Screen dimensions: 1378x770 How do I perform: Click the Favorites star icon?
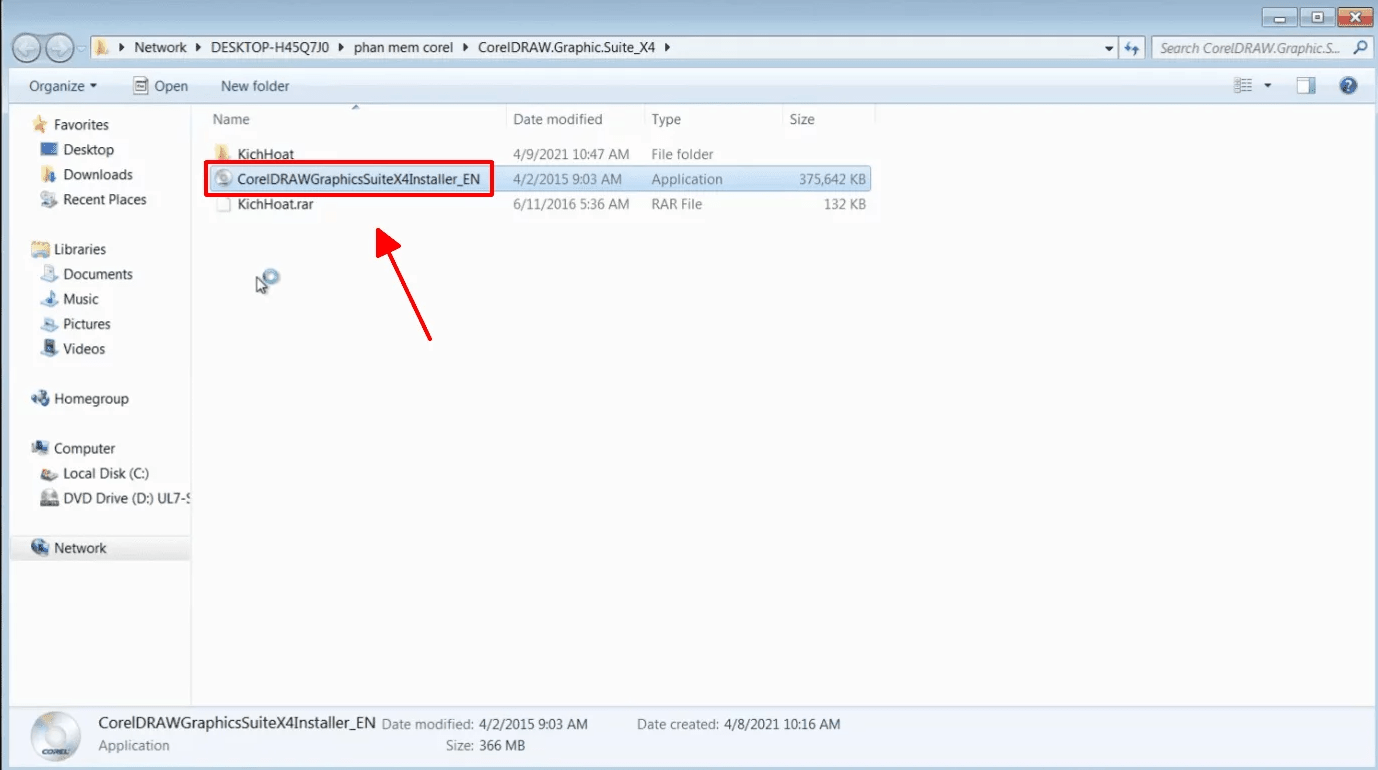coord(40,124)
